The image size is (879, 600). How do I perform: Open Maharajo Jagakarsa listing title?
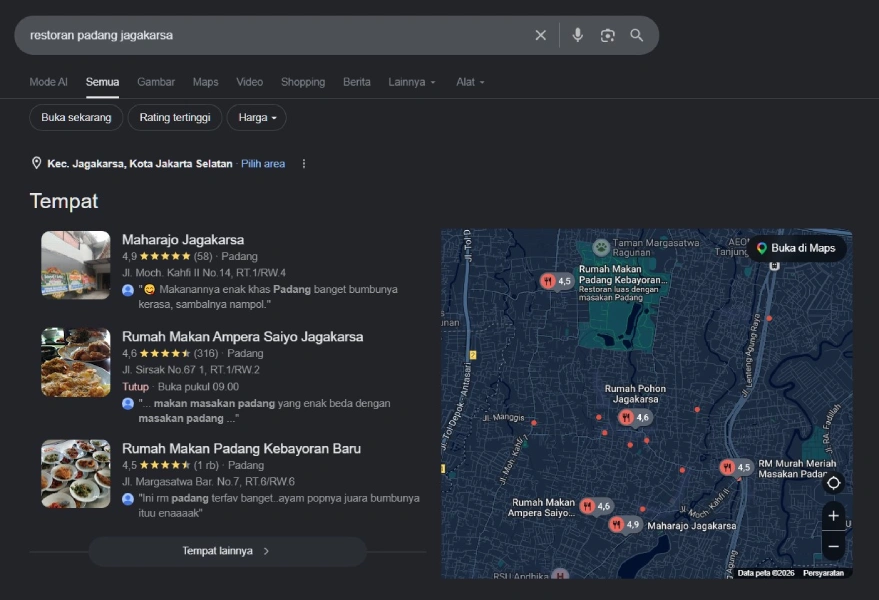[183, 239]
